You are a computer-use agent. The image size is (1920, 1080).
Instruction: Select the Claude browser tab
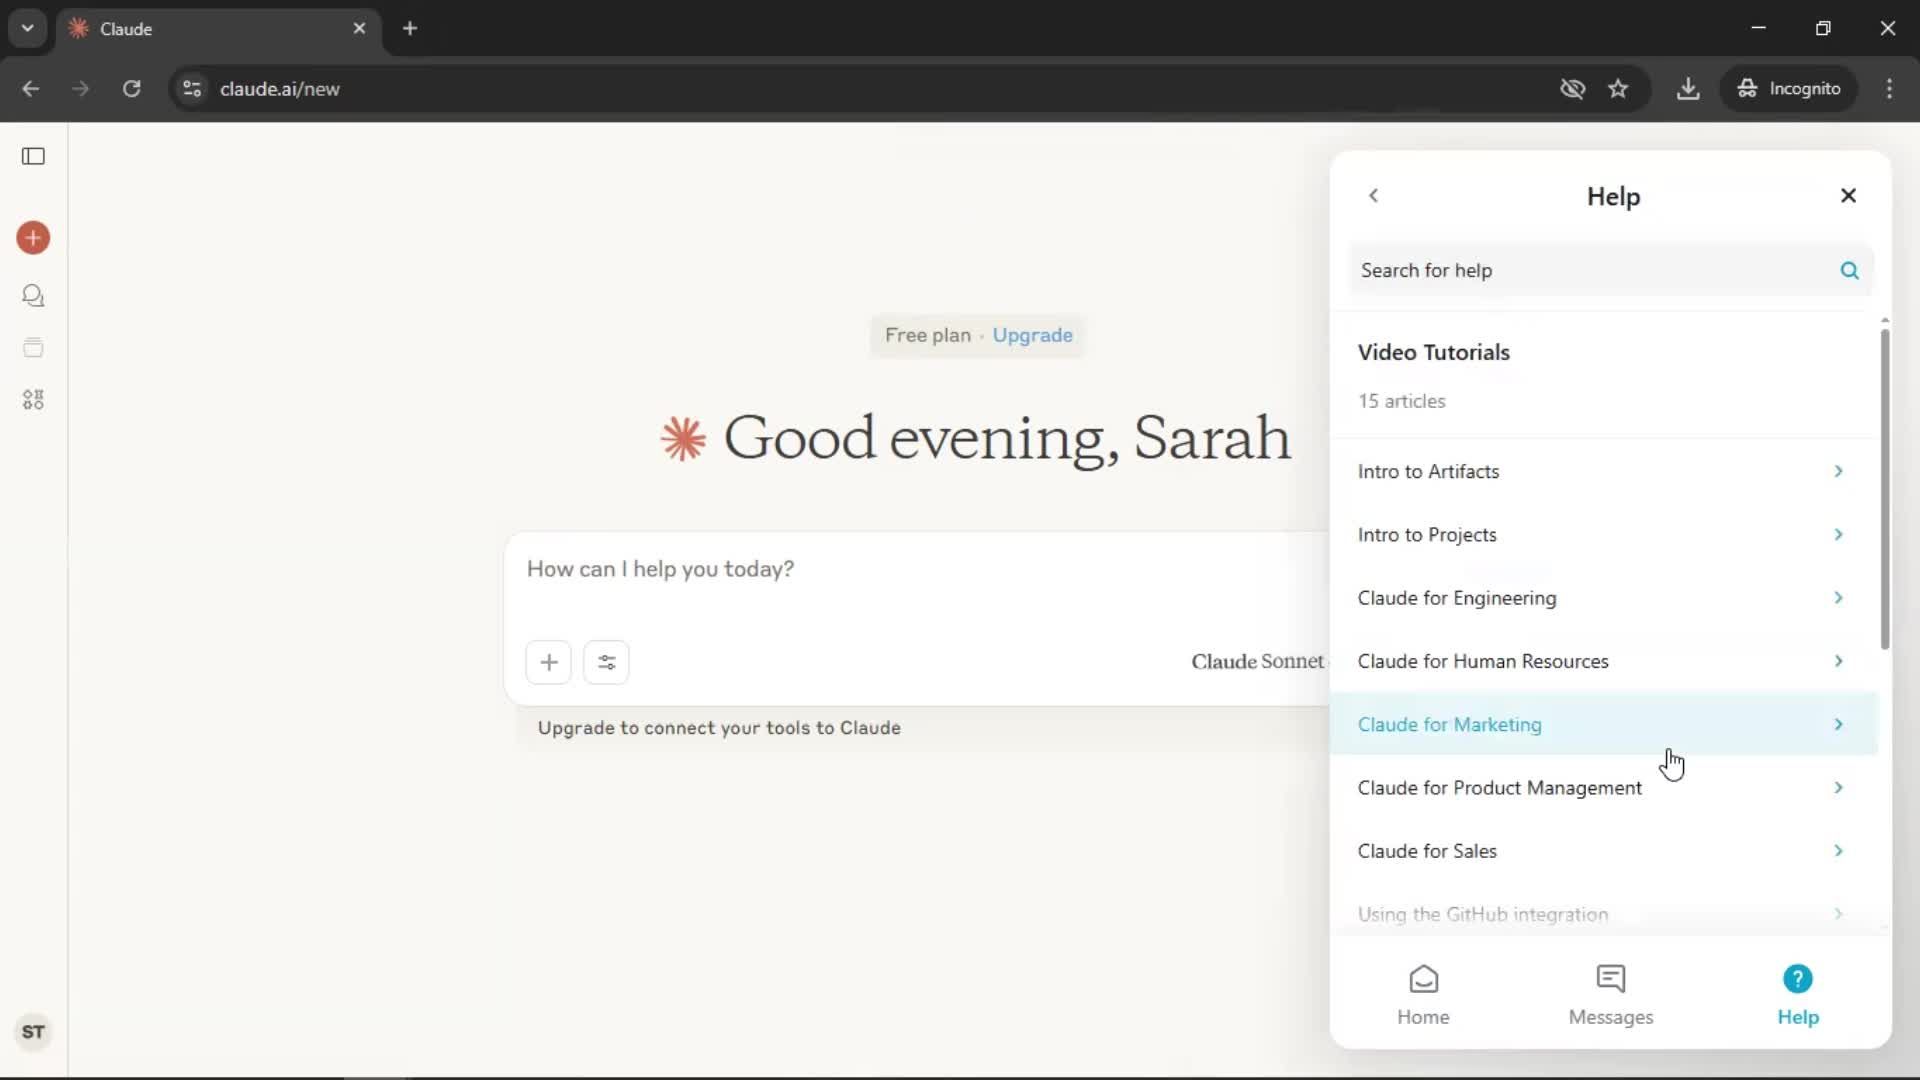coord(218,28)
